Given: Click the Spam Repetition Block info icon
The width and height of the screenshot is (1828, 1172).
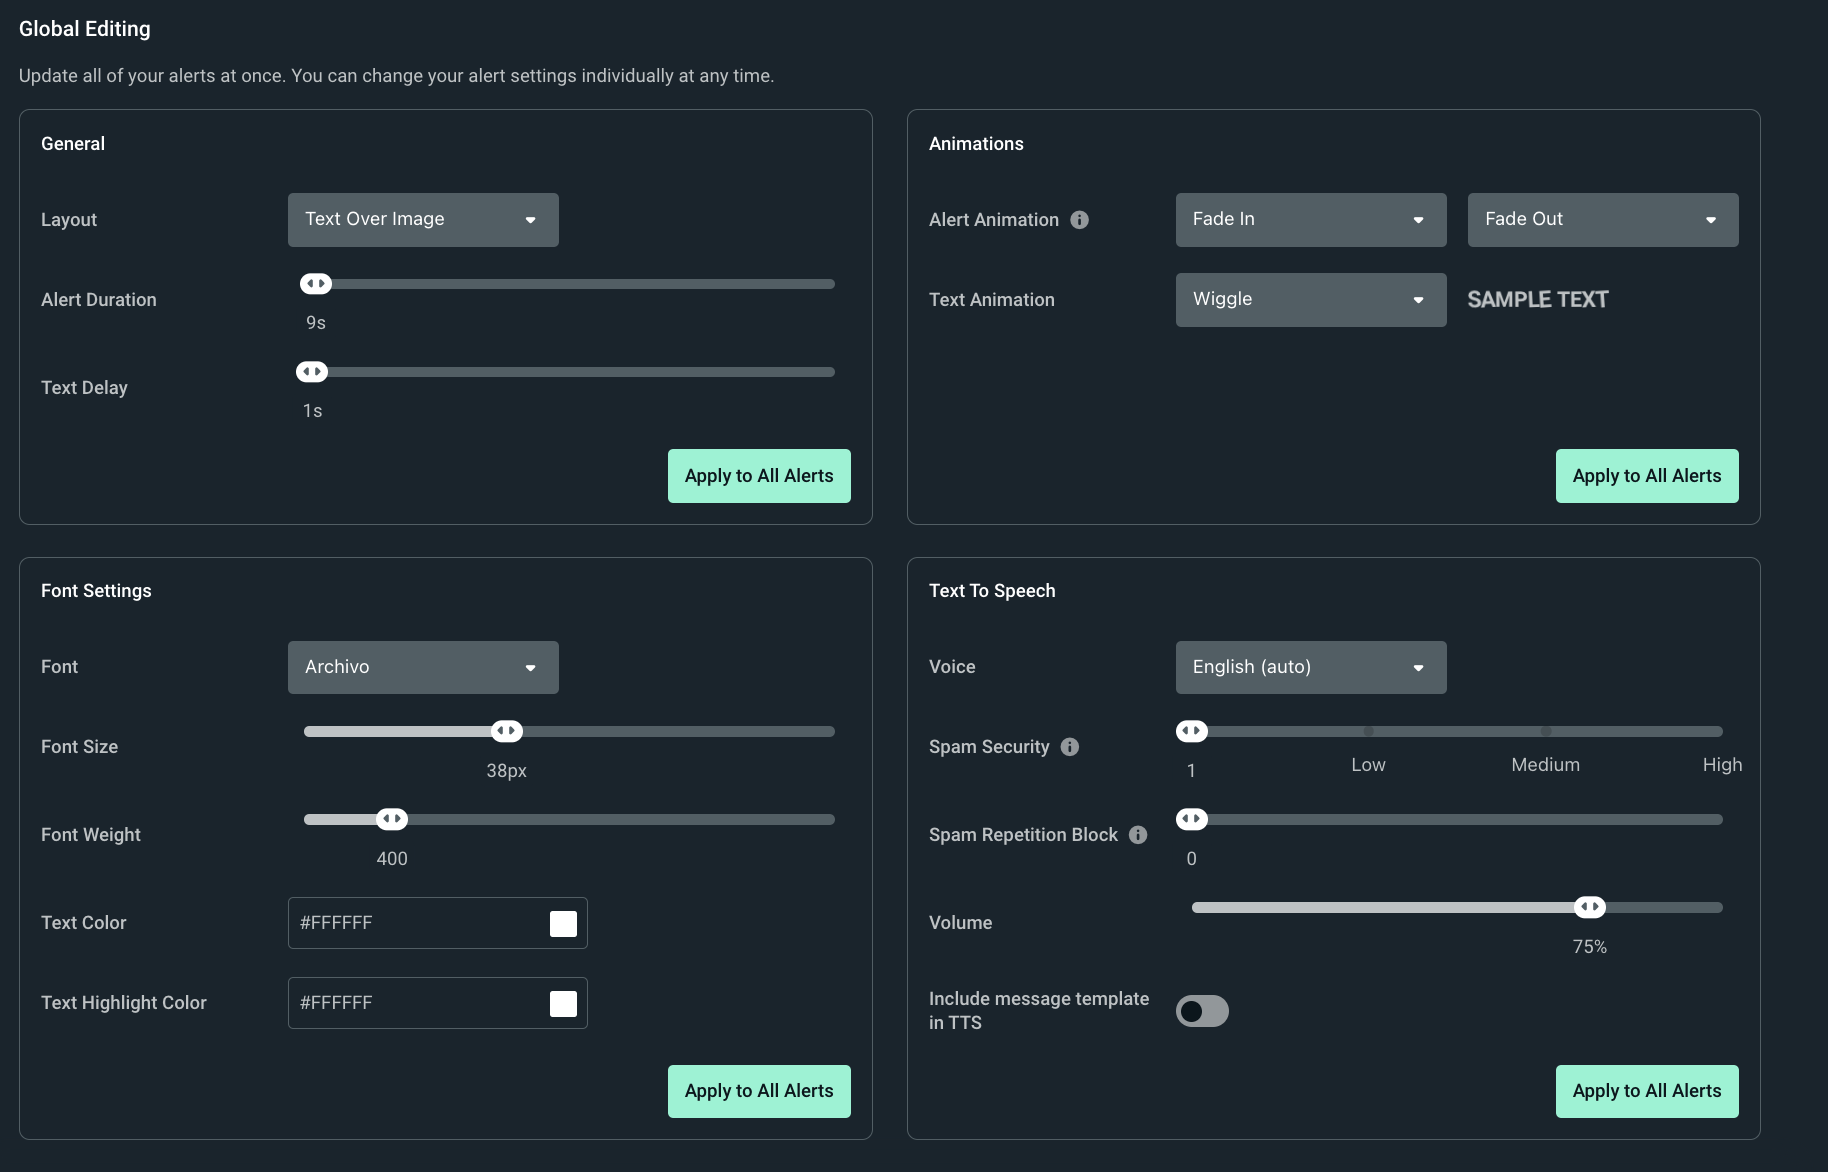Looking at the screenshot, I should [x=1137, y=835].
